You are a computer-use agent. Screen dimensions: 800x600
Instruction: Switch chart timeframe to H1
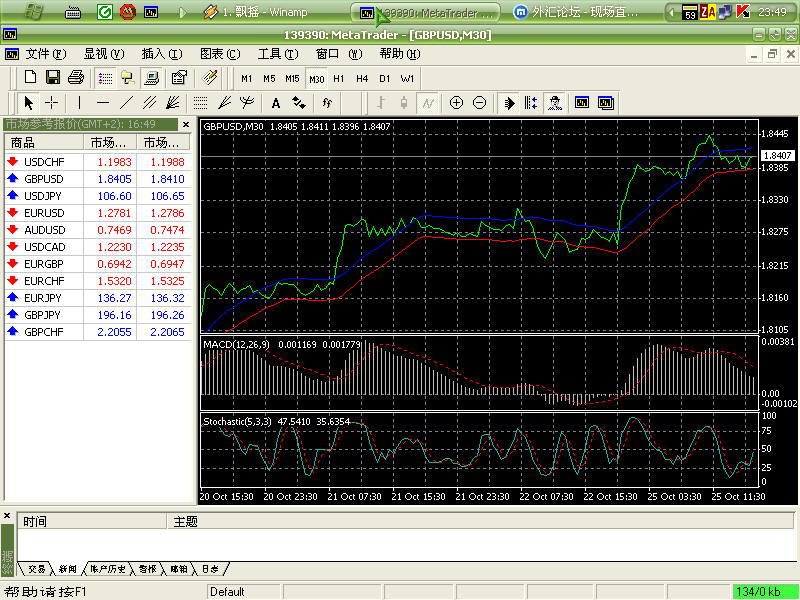point(339,78)
